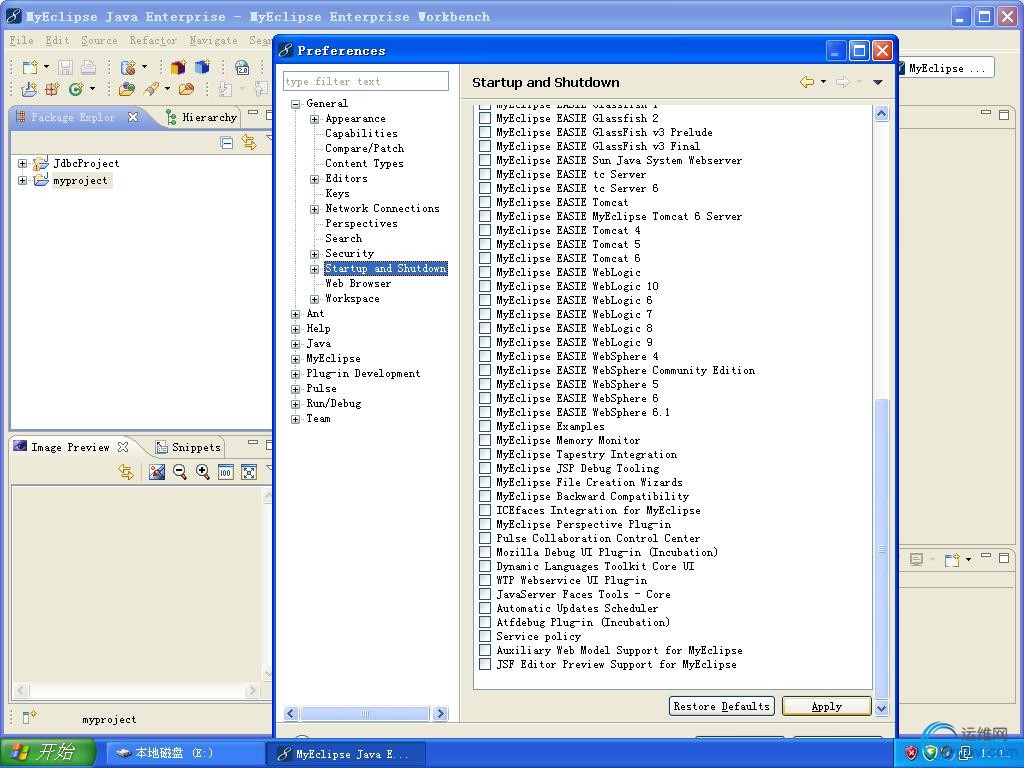Viewport: 1024px width, 768px height.
Task: Click the MyEclipse perspective button
Action: tap(945, 68)
